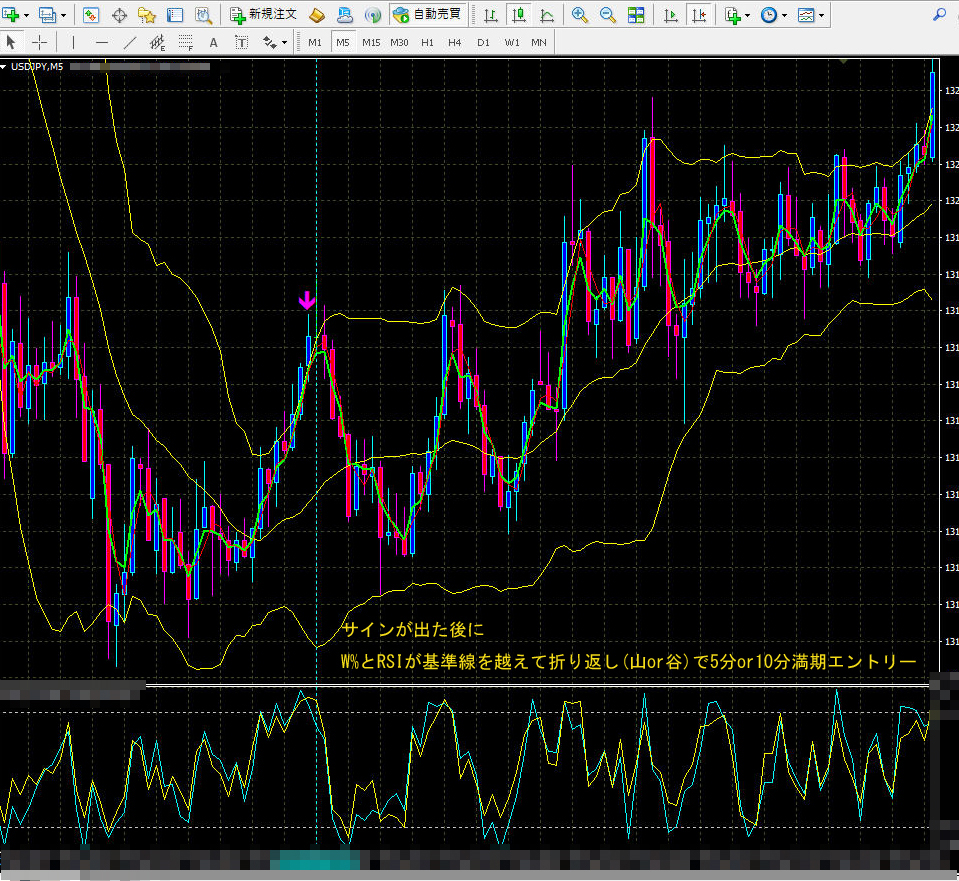Click the 新規注文 new order button
Image resolution: width=959 pixels, height=881 pixels.
(x=263, y=15)
